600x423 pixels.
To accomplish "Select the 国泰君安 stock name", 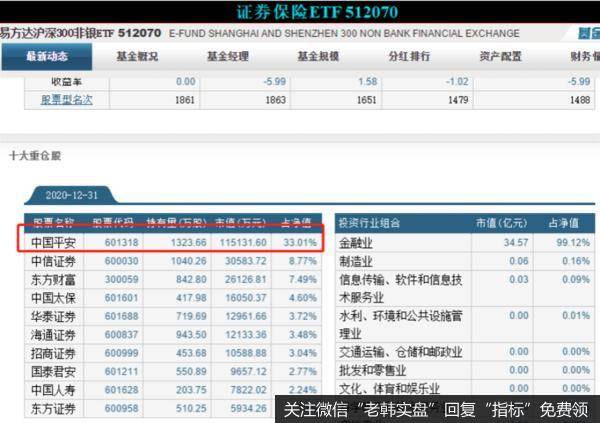I will coord(53,371).
